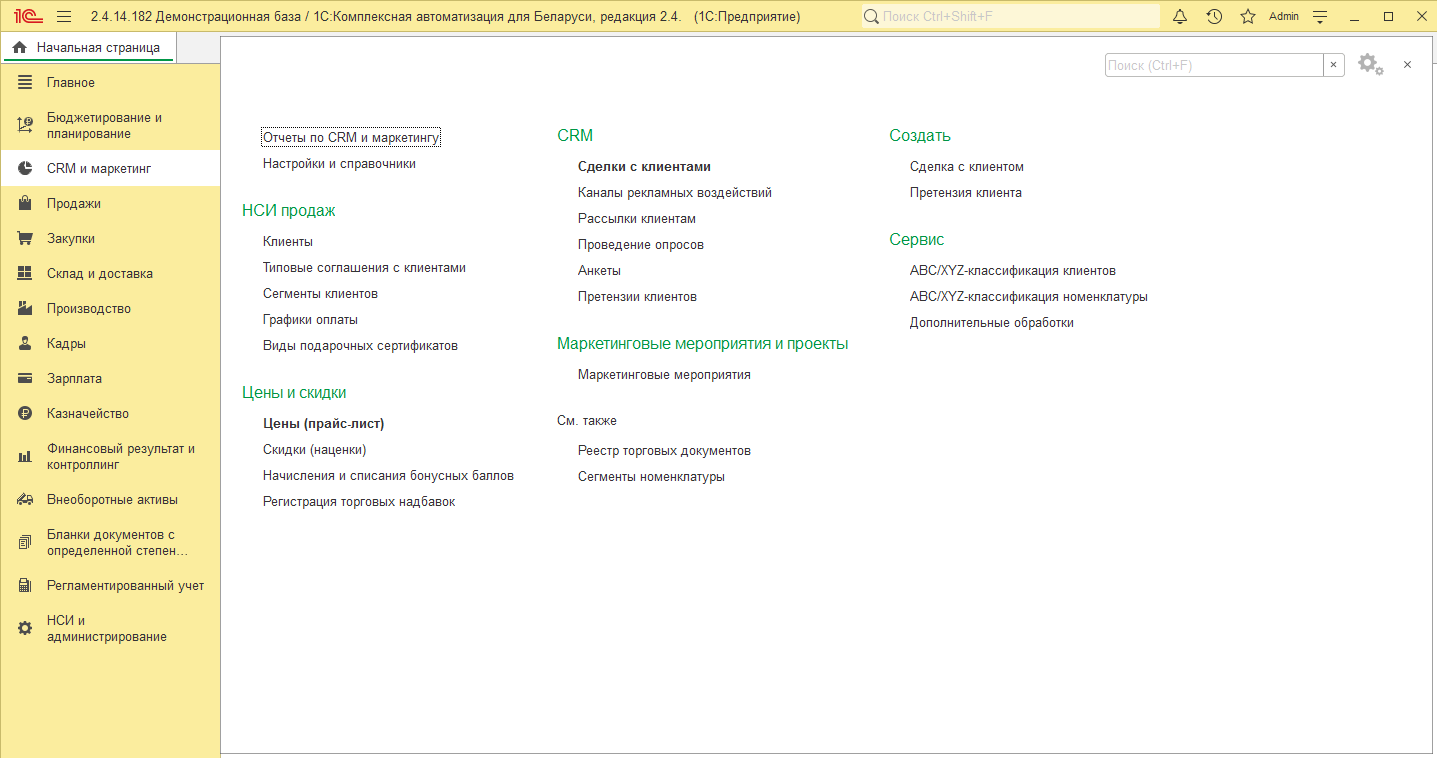
Task: Click the favorites star icon
Action: (x=1247, y=16)
